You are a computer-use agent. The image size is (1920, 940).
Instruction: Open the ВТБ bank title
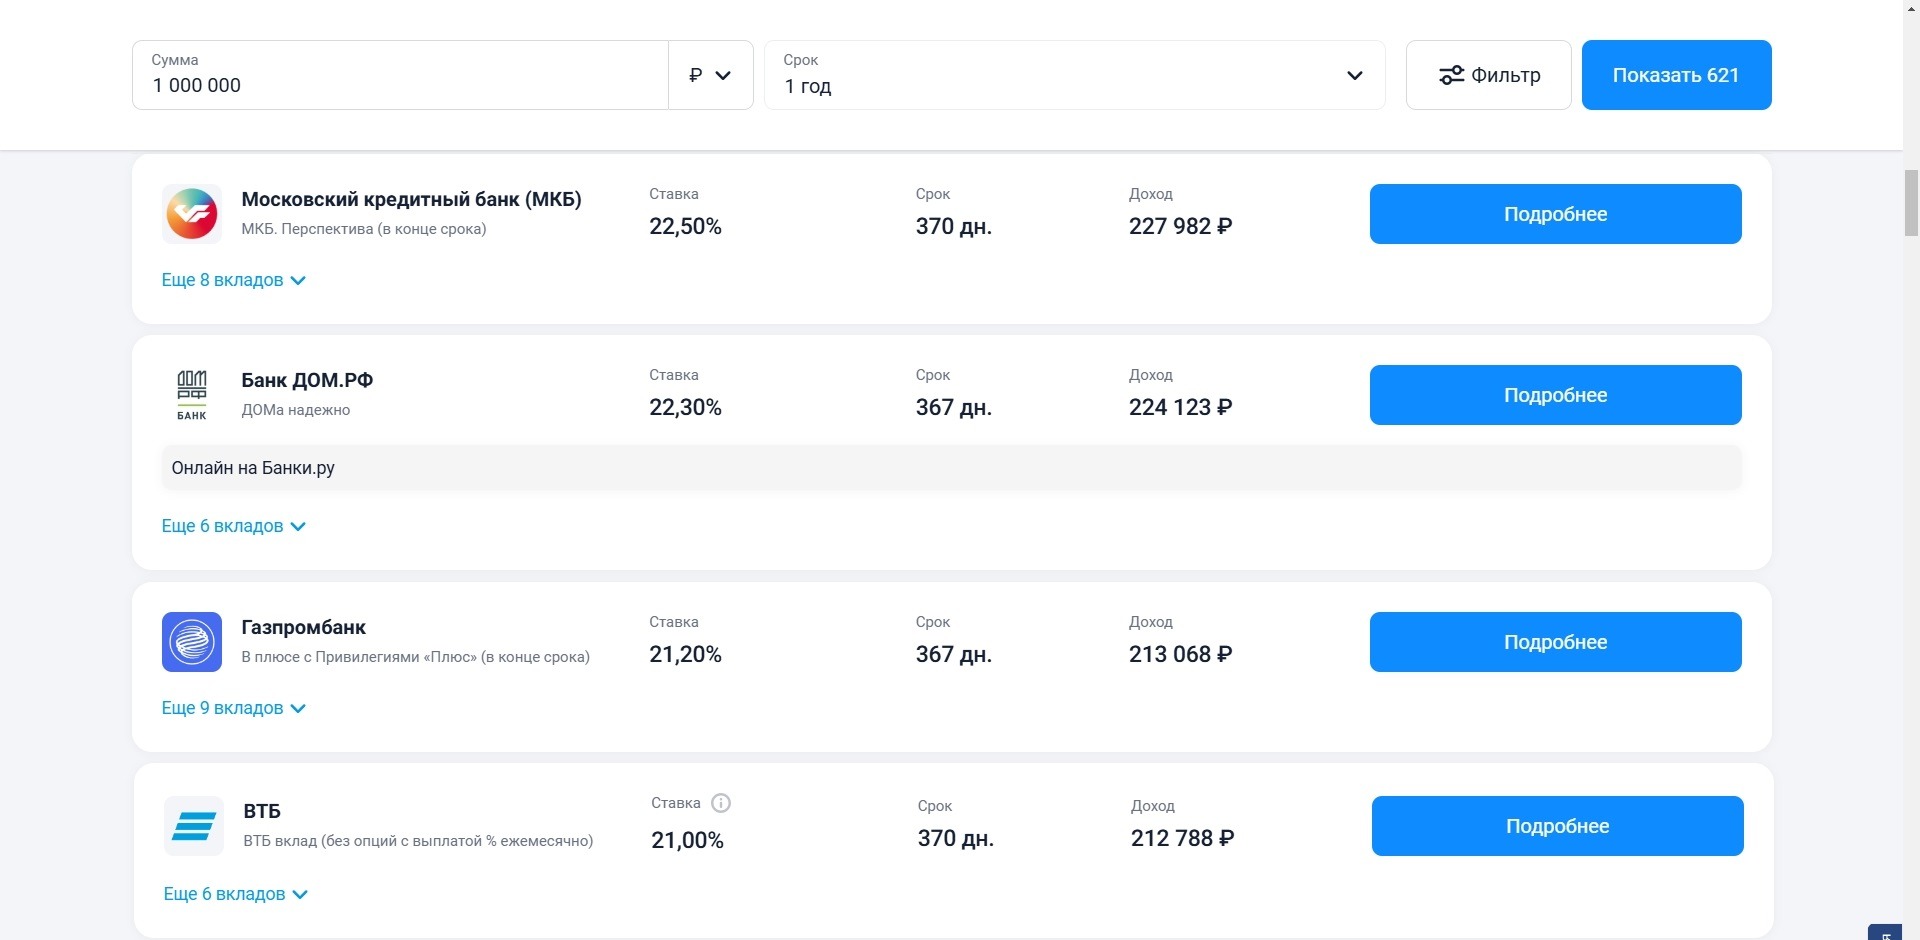[x=262, y=811]
